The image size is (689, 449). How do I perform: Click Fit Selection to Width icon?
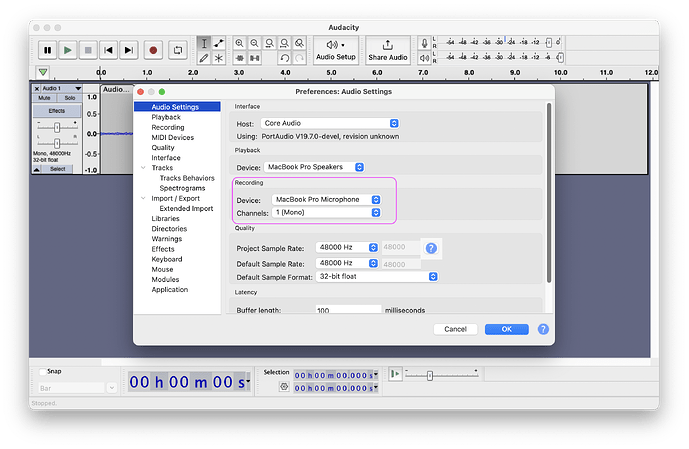point(269,43)
